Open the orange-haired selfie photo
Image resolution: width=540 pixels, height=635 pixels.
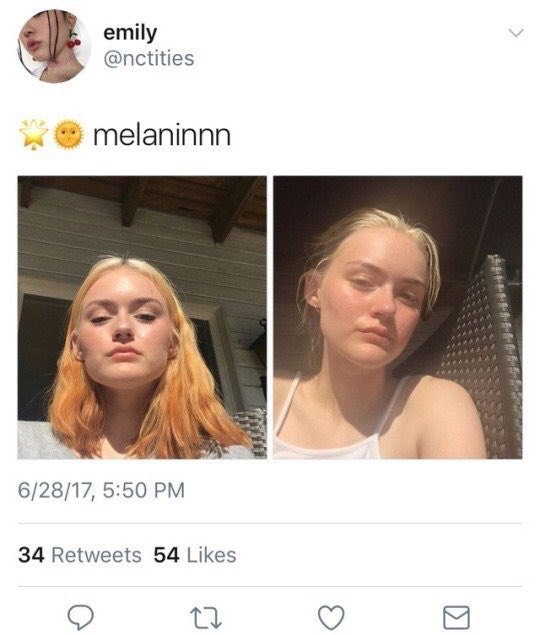coord(142,317)
